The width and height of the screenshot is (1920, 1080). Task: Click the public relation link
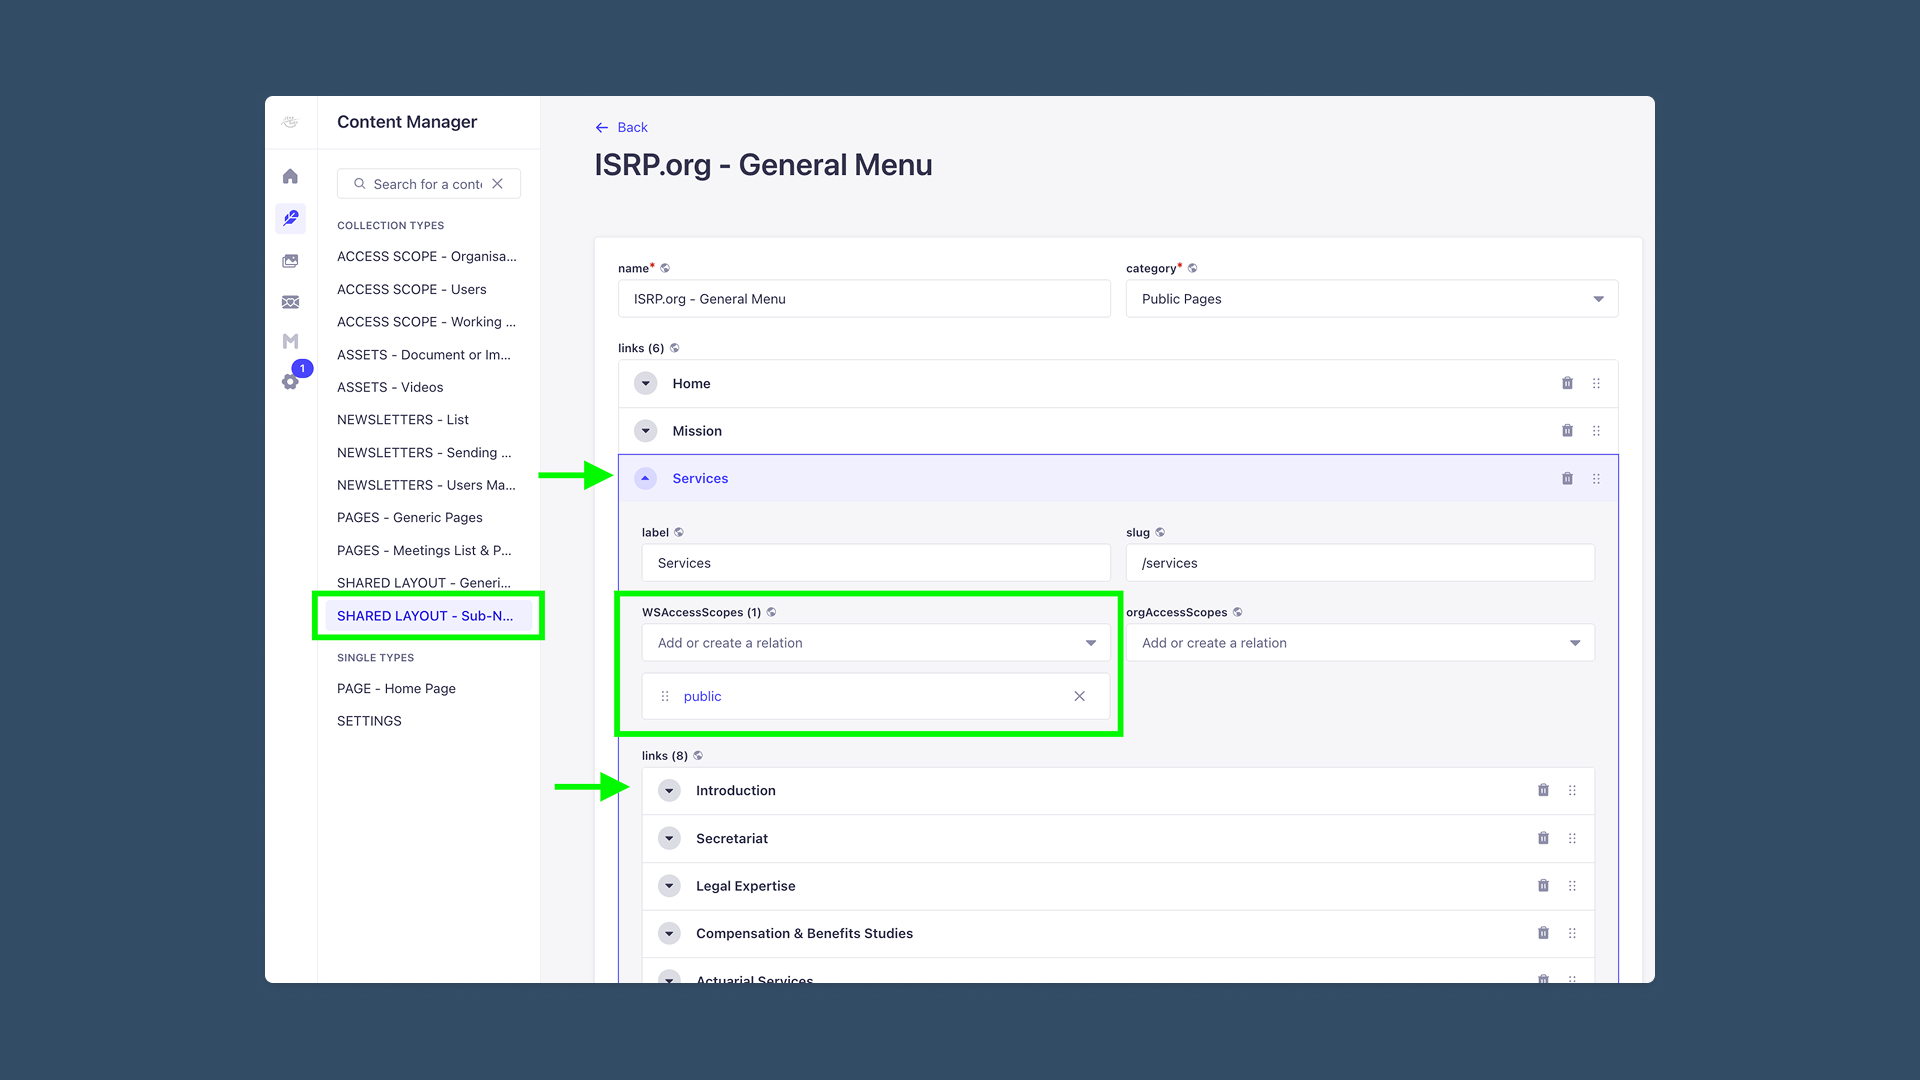tap(702, 697)
